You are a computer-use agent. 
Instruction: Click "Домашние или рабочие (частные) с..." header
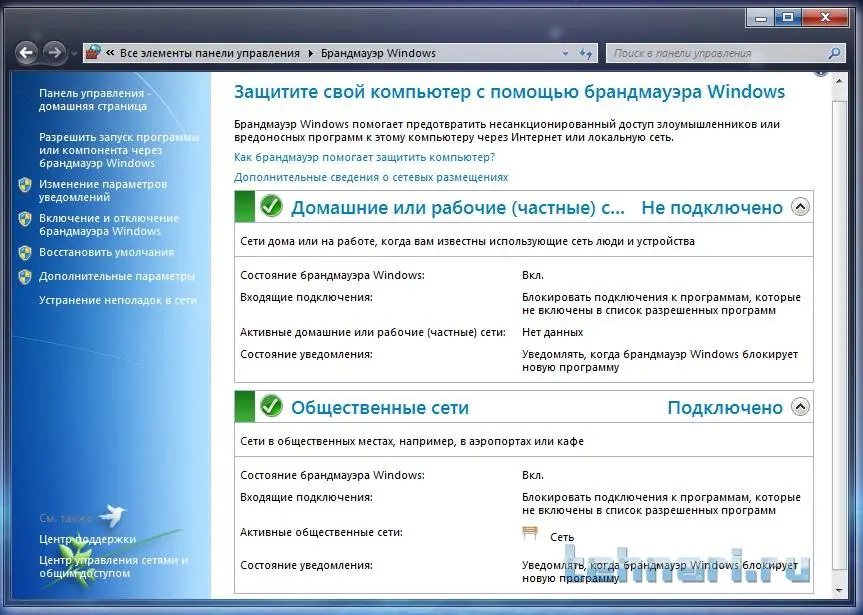[x=458, y=208]
